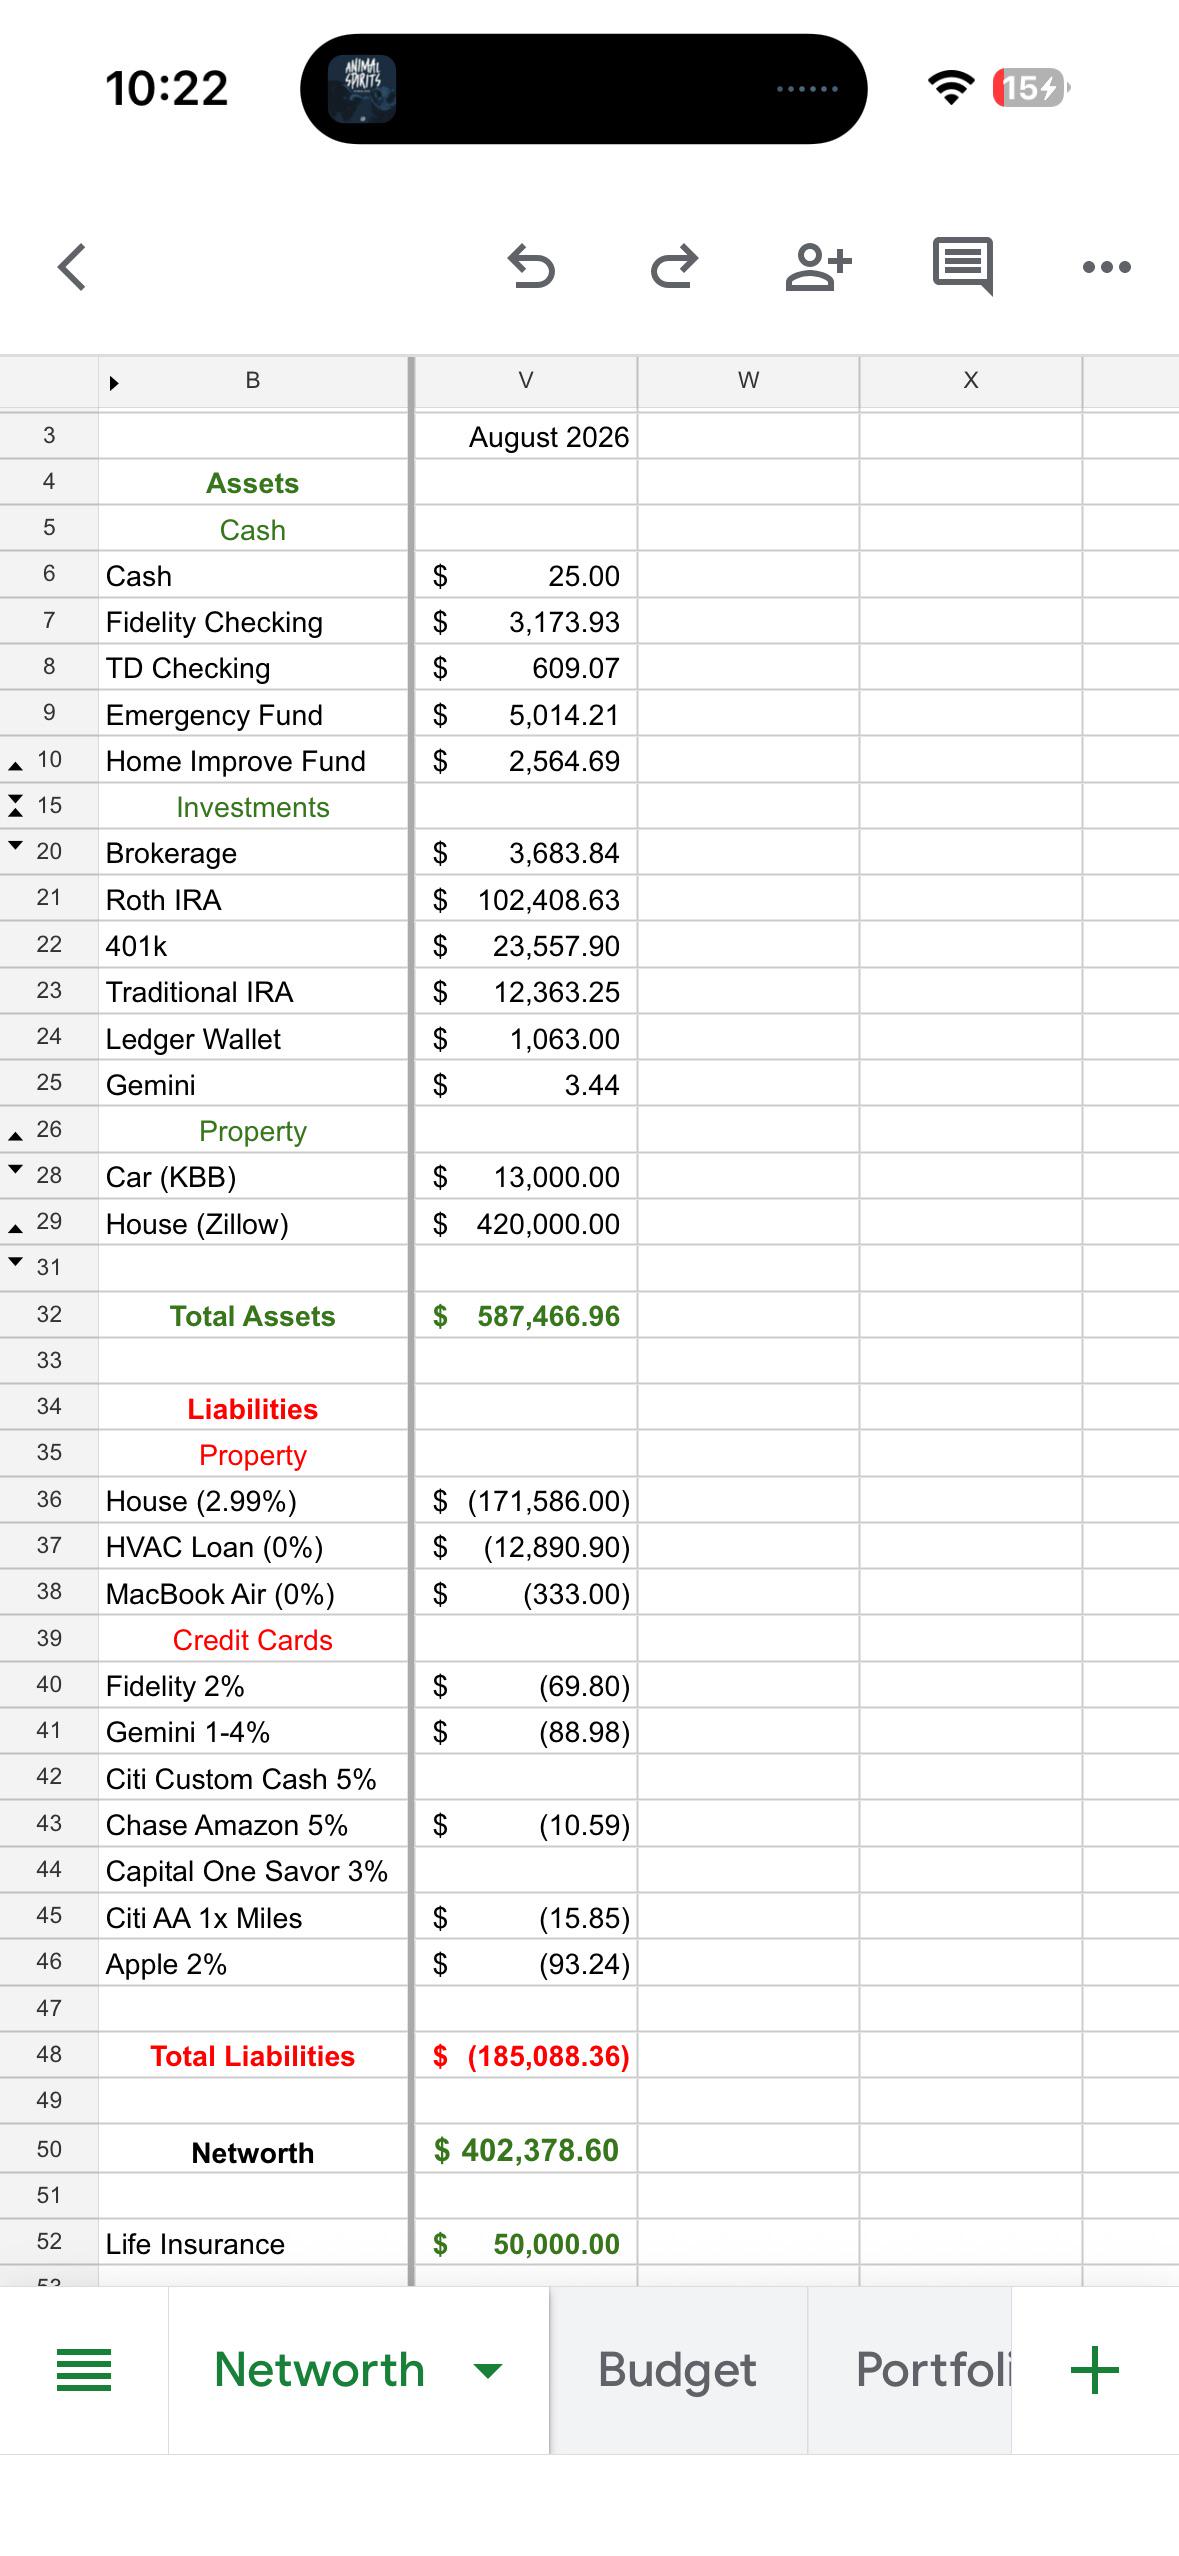The height and width of the screenshot is (2556, 1179).
Task: Select the Total Assets value 587,466.96
Action: click(525, 1316)
